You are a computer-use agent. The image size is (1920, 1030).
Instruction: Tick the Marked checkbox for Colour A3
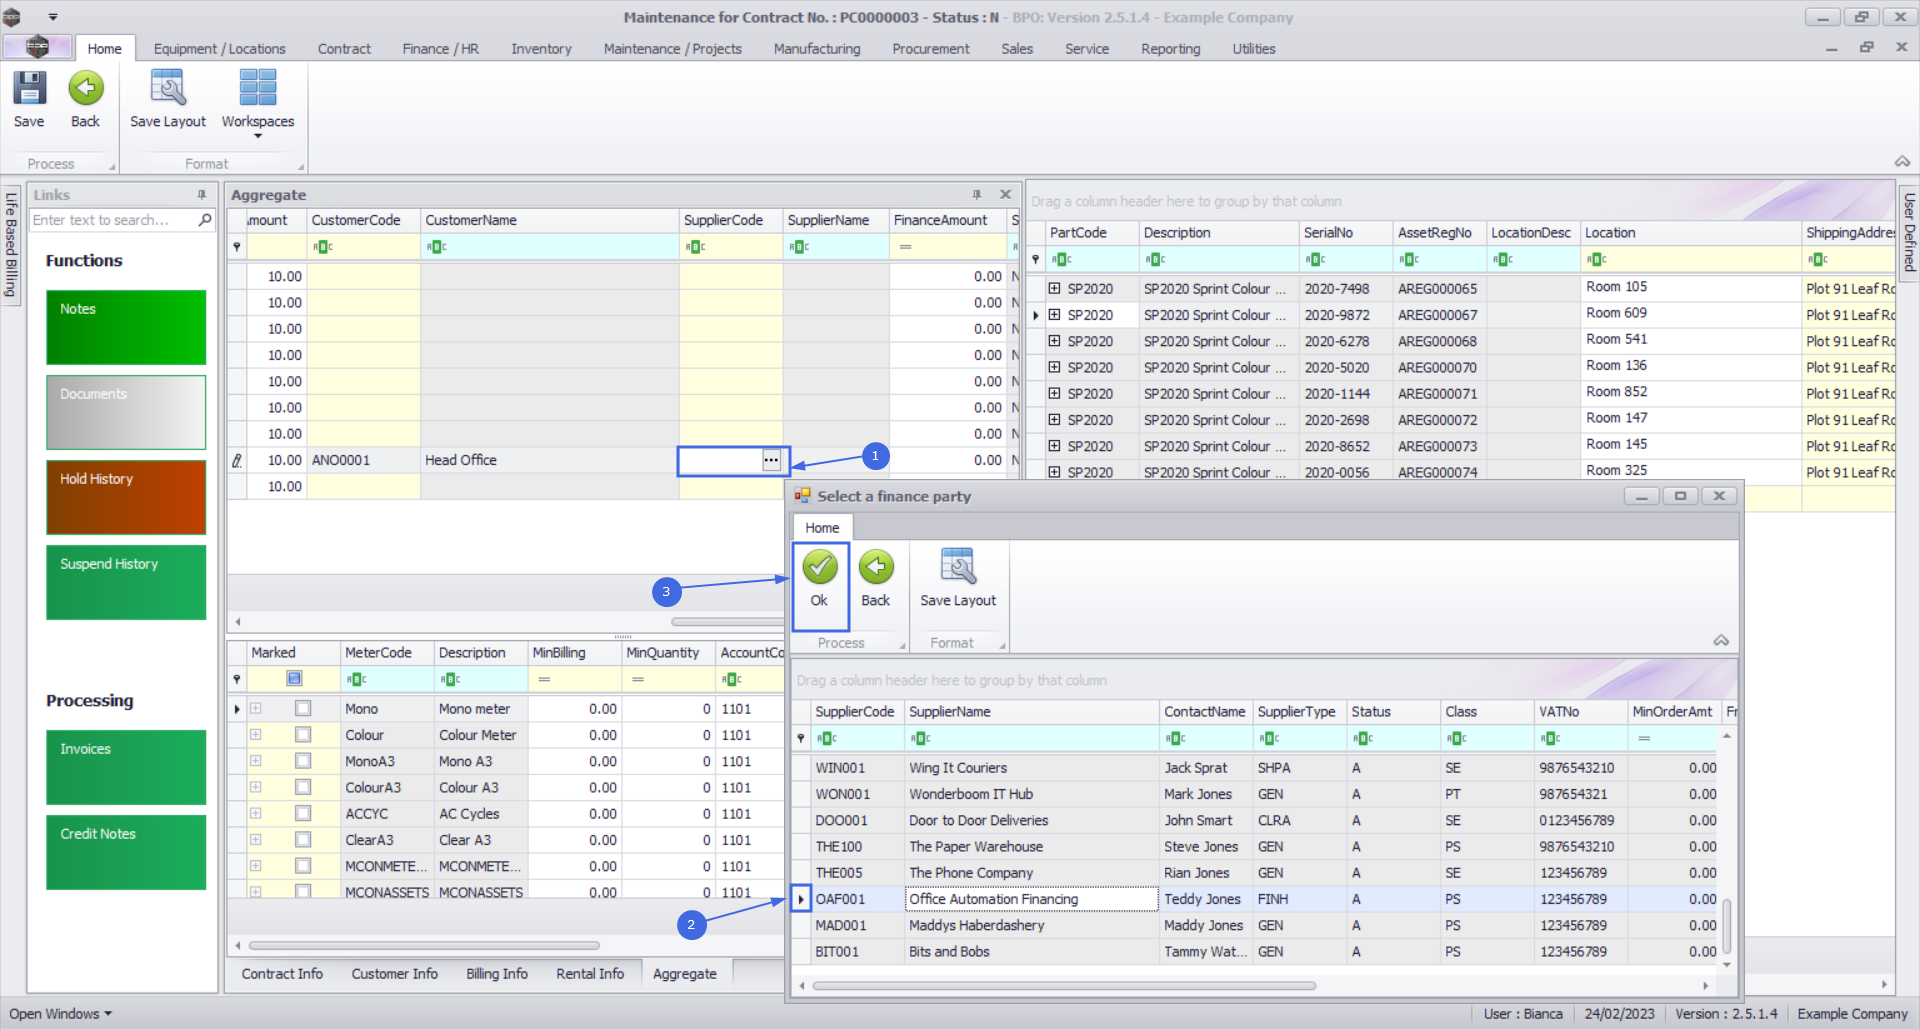coord(303,787)
